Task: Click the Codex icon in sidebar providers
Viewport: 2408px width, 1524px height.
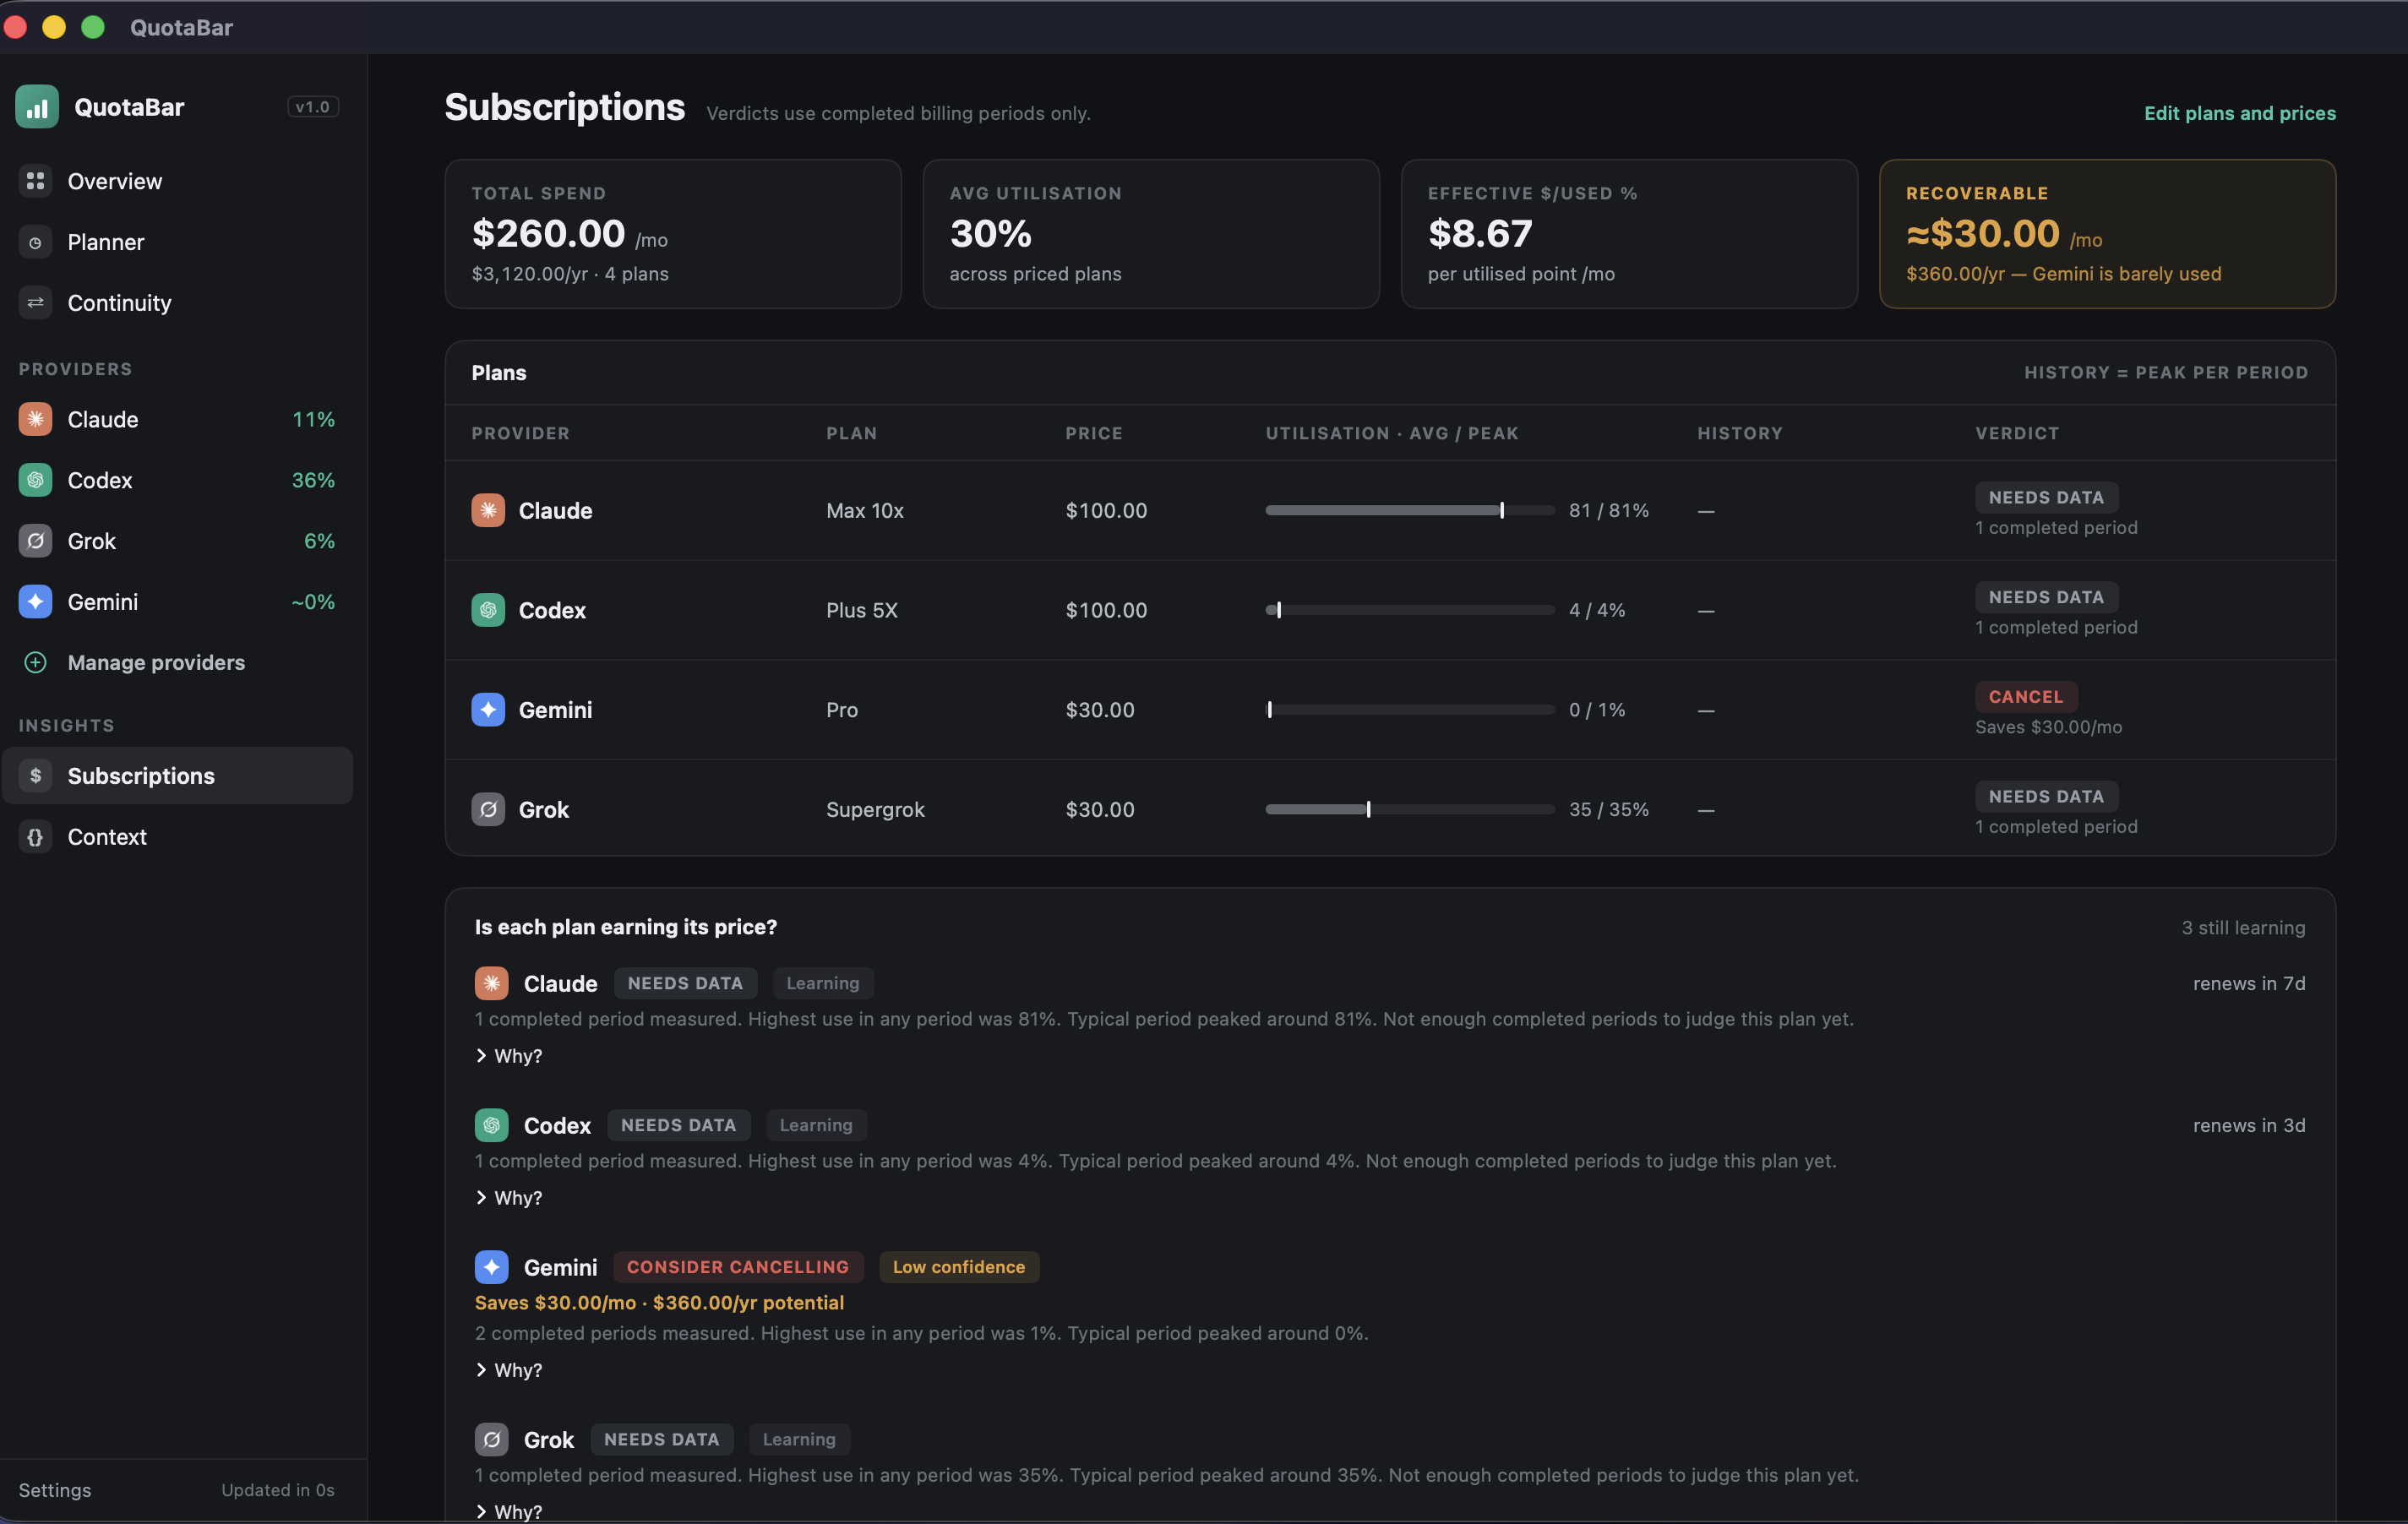Action: click(35, 480)
